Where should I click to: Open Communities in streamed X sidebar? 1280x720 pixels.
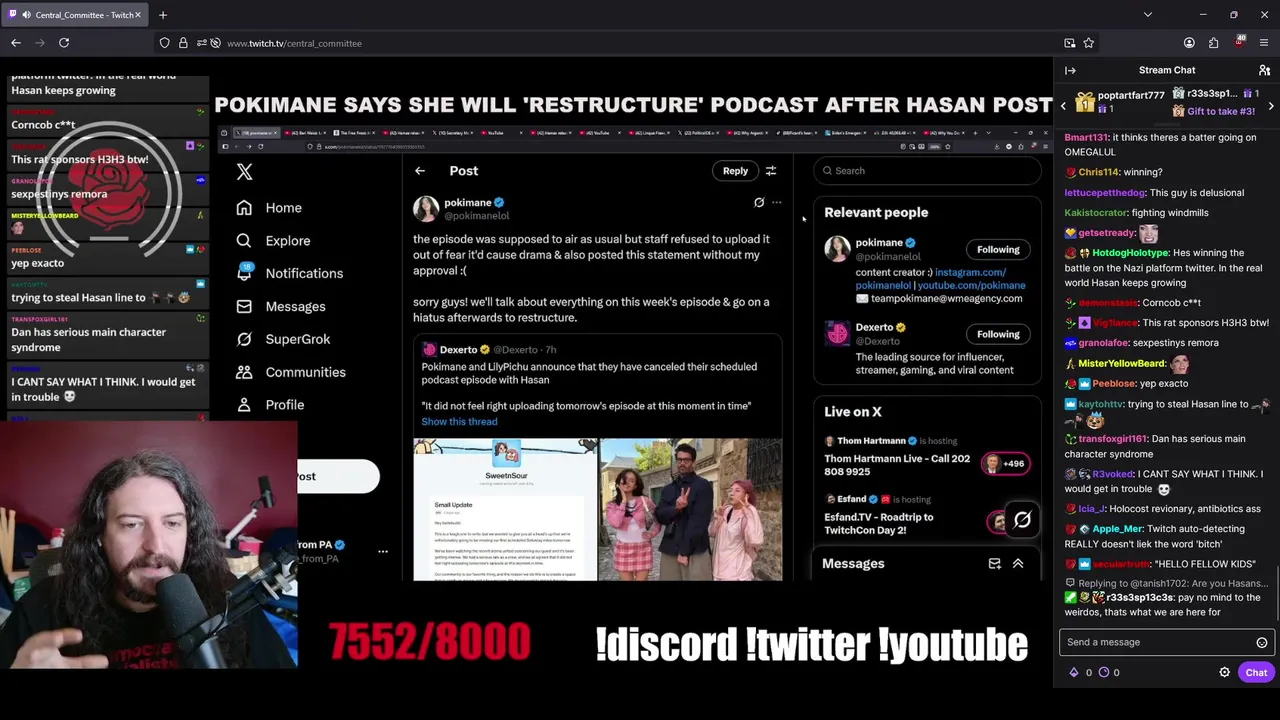pos(290,372)
